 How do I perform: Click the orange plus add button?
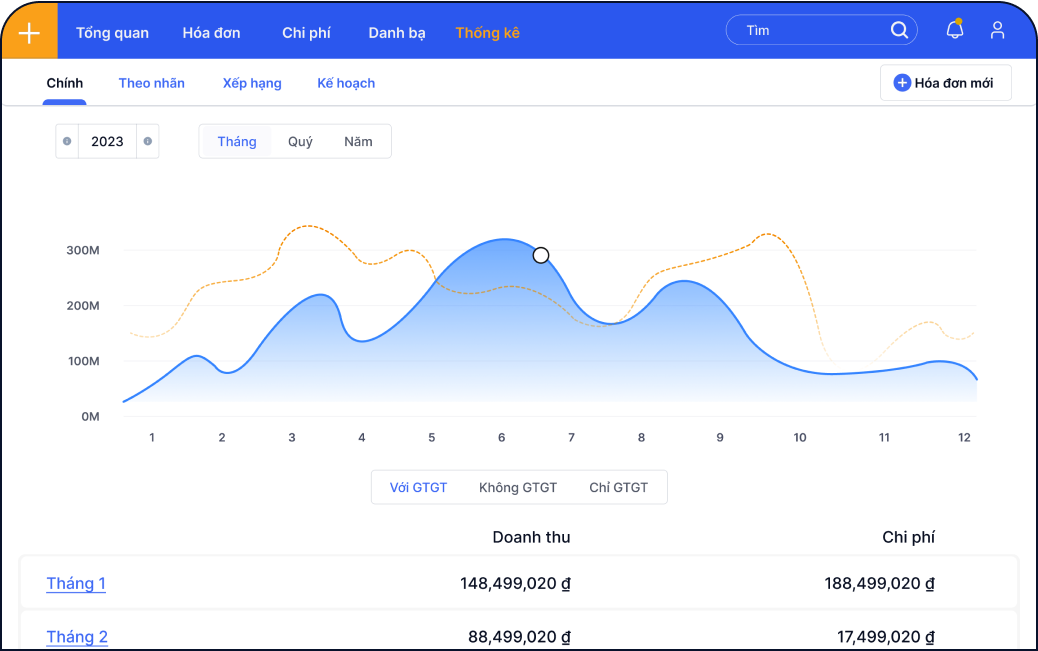click(29, 32)
